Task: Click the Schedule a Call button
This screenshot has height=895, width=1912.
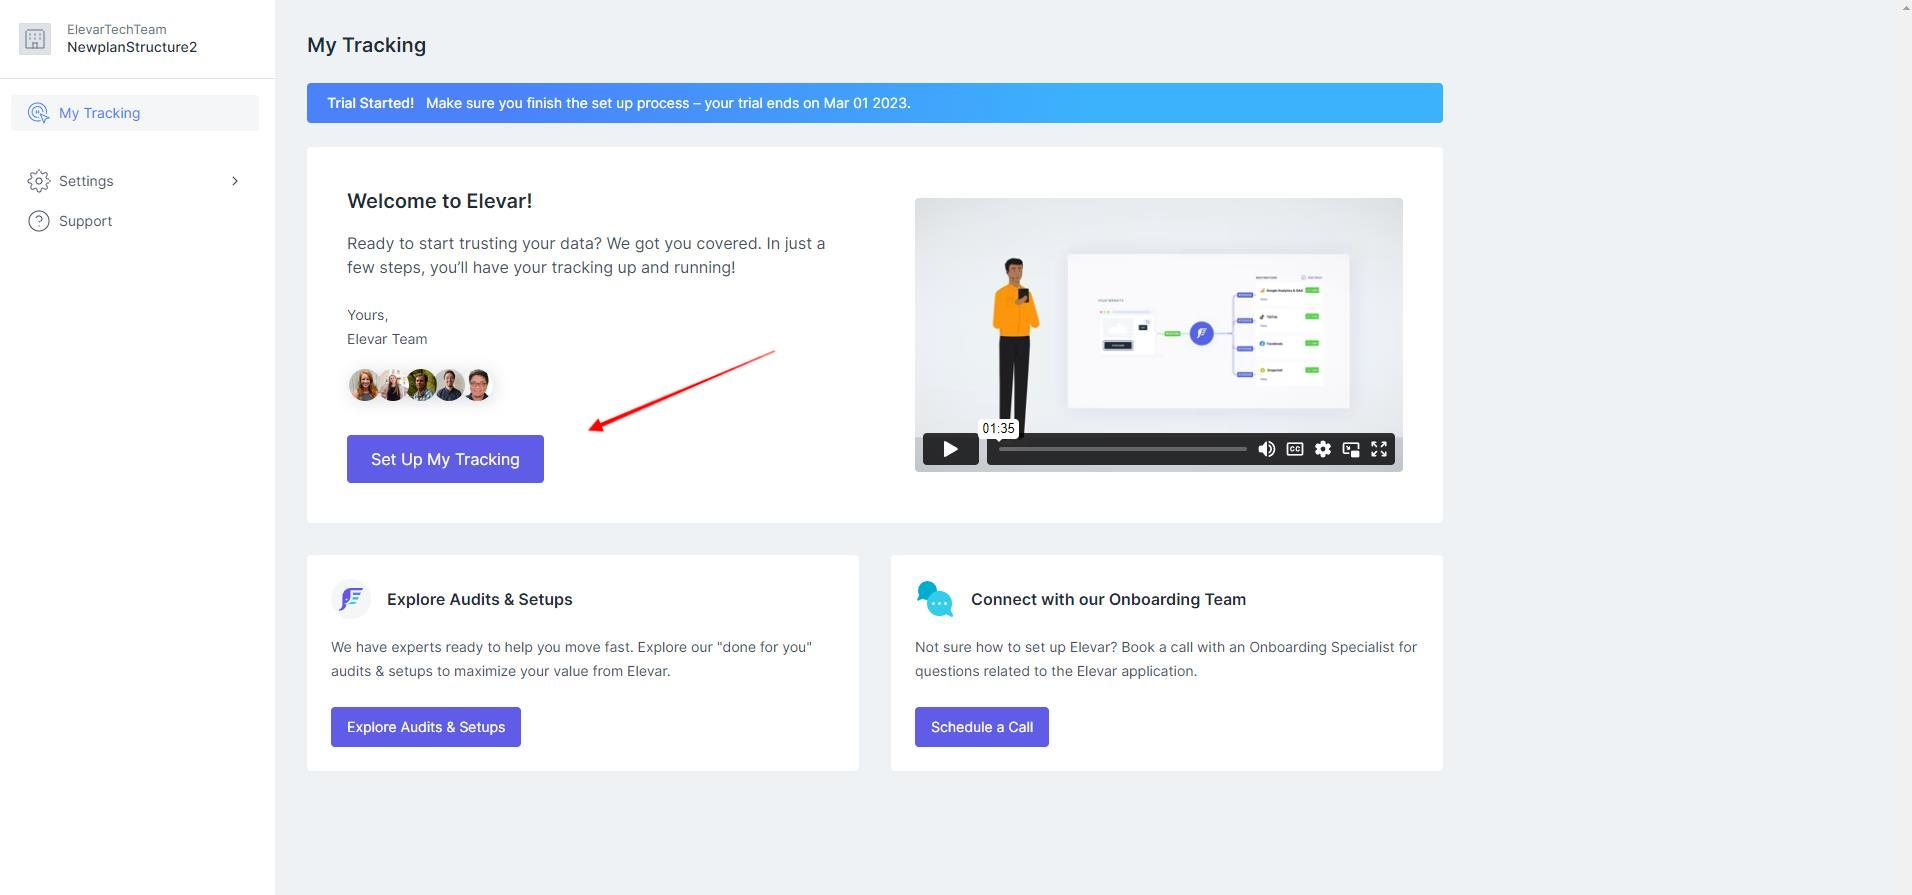Action: [x=981, y=727]
